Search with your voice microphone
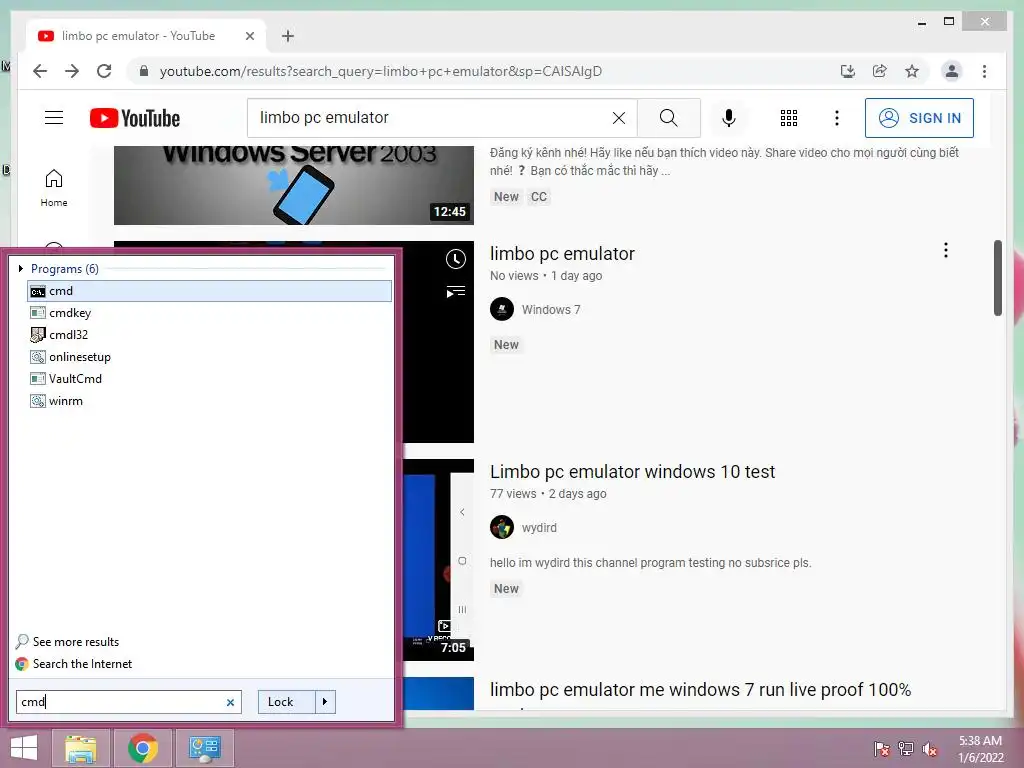Image resolution: width=1024 pixels, height=768 pixels. (729, 118)
